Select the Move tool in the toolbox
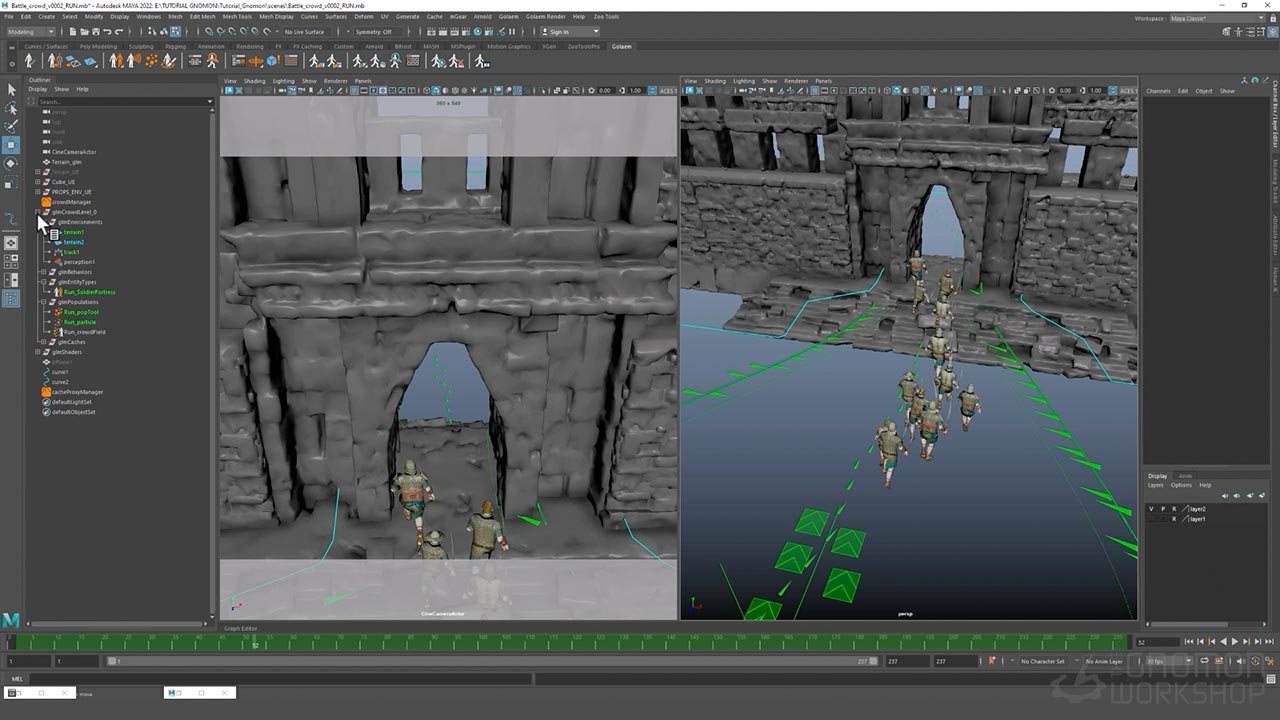The image size is (1280, 720). click(x=12, y=145)
